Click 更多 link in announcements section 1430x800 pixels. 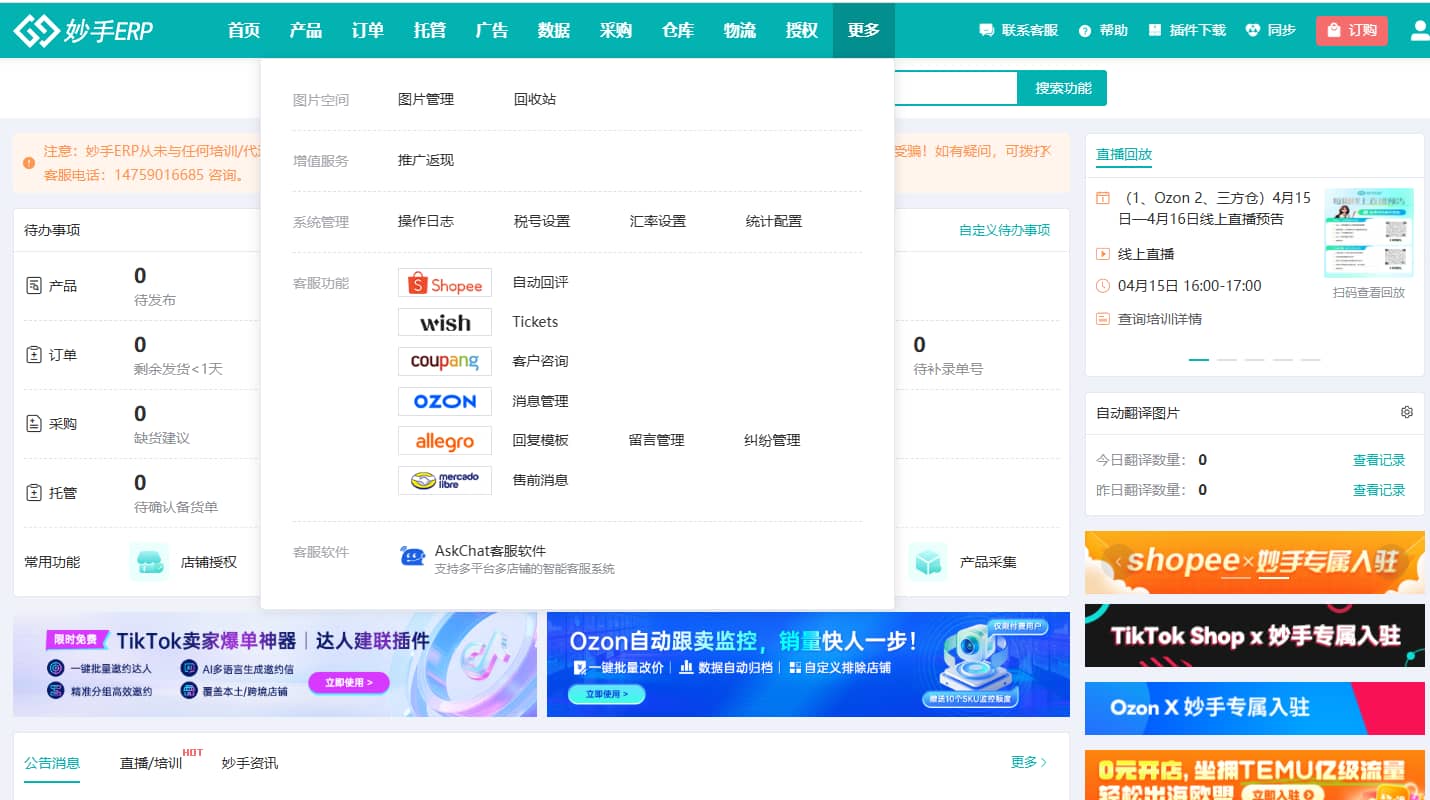(x=1029, y=762)
